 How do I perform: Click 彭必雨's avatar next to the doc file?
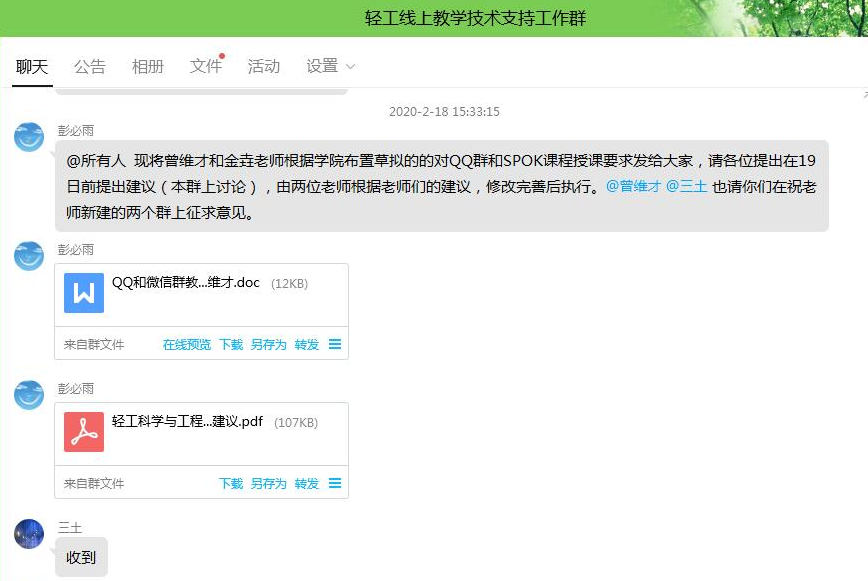[x=29, y=256]
